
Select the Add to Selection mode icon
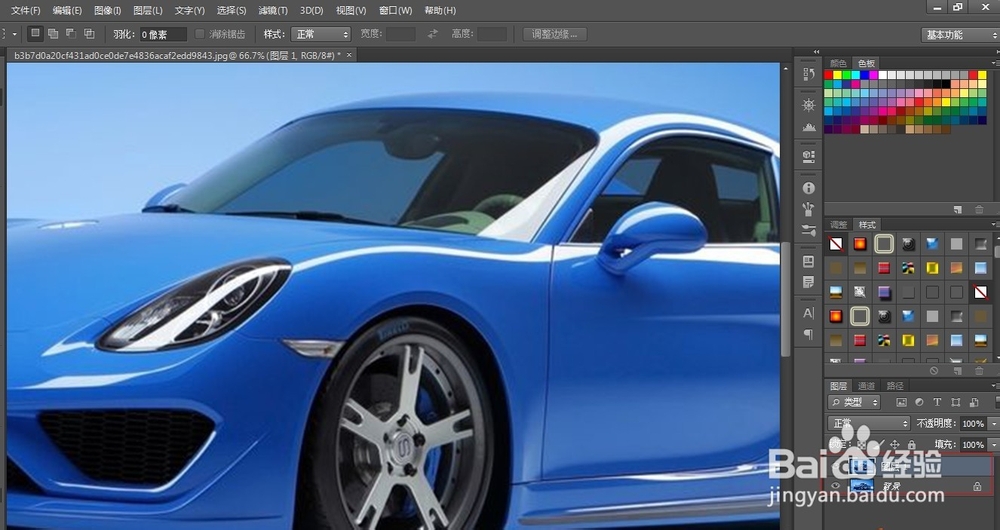click(54, 34)
